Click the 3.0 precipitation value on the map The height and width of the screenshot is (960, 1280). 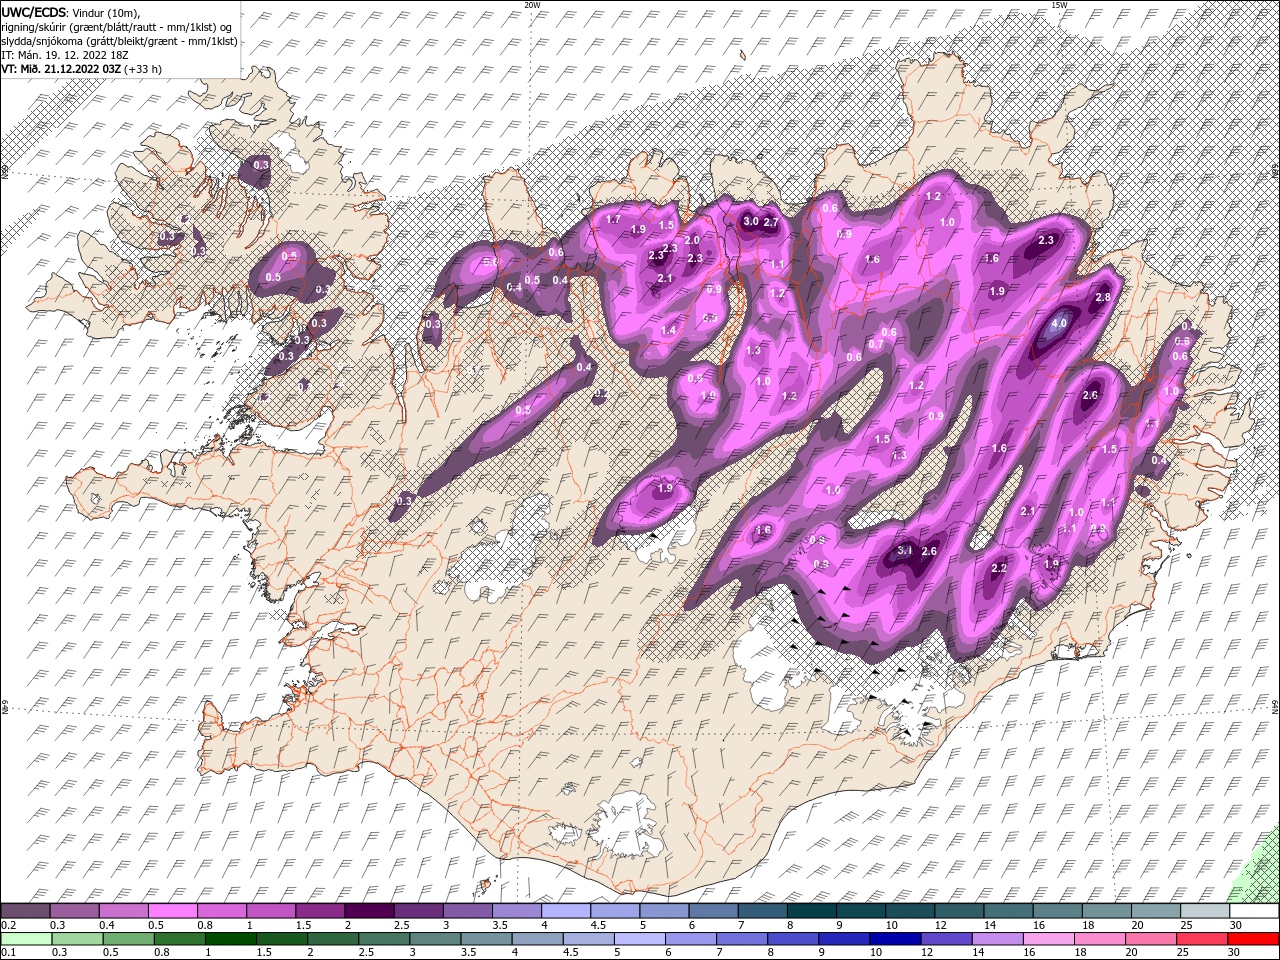pyautogui.click(x=751, y=222)
